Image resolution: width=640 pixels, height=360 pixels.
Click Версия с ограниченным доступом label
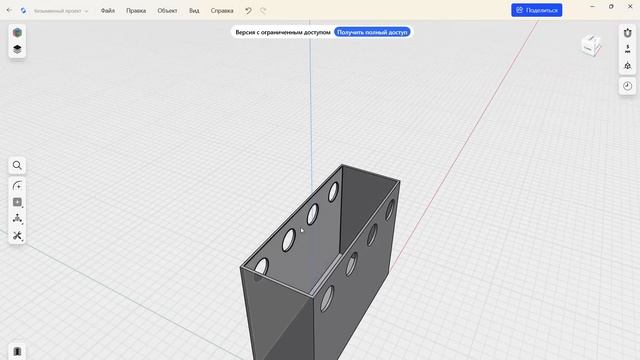(282, 32)
